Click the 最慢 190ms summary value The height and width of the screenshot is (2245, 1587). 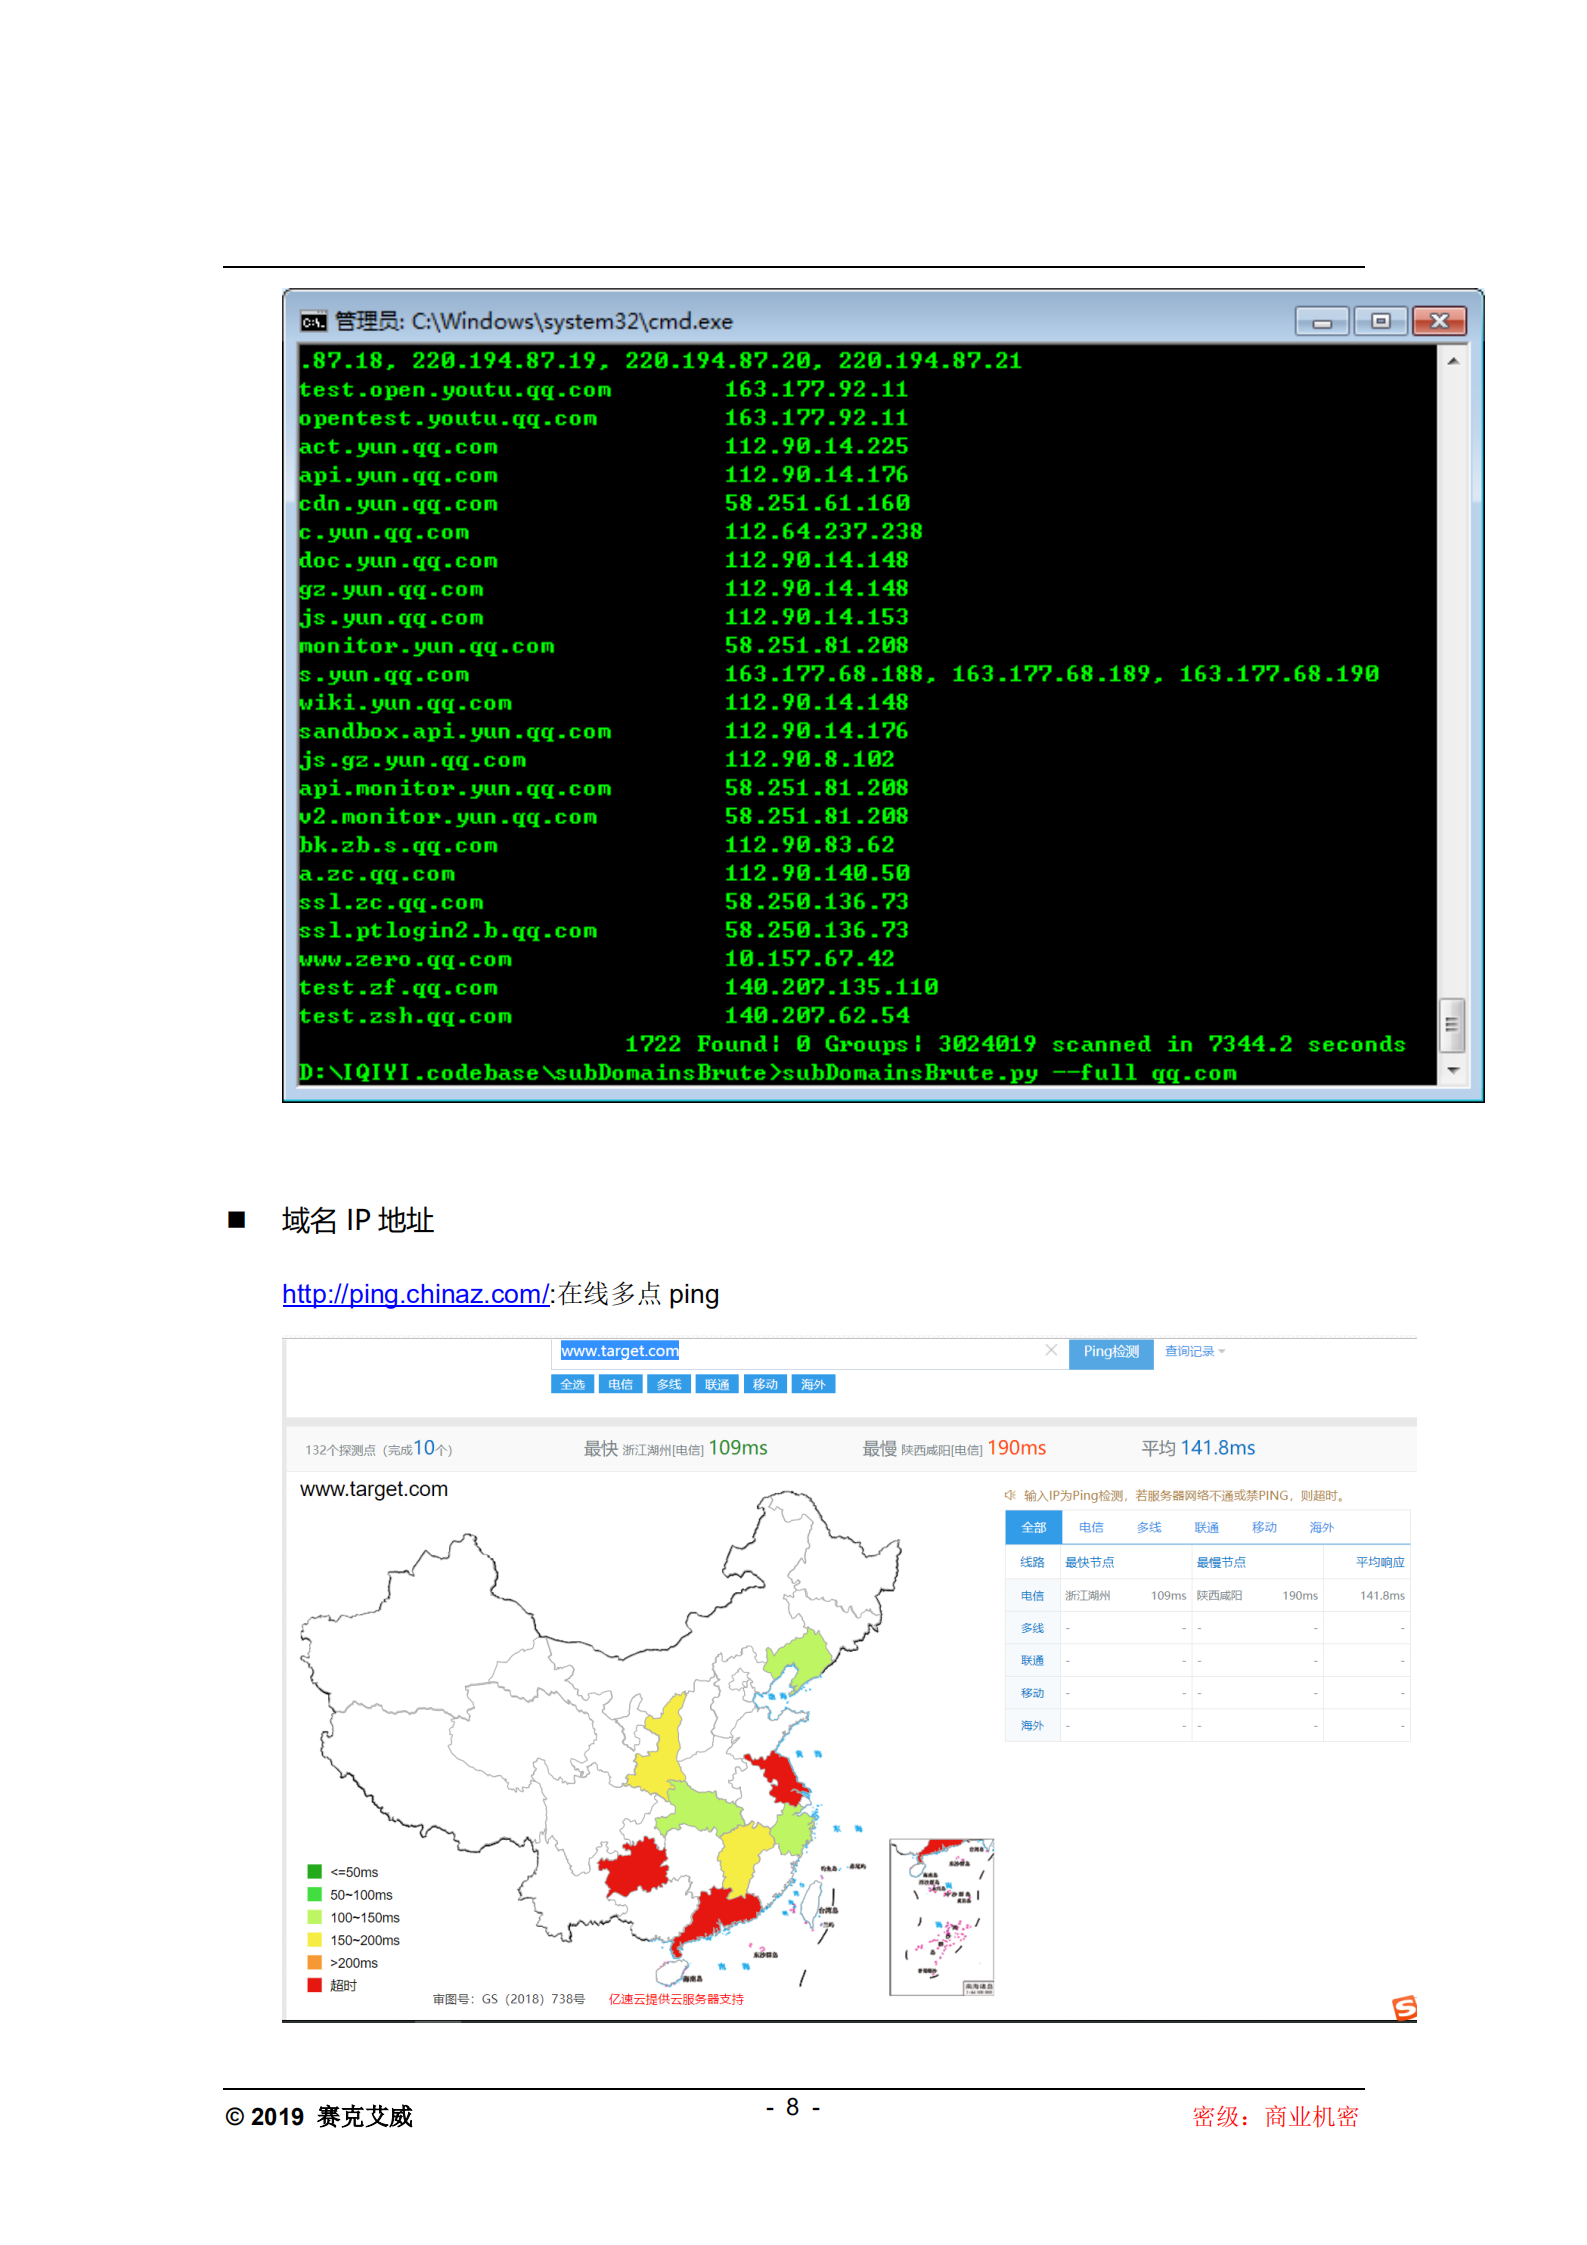(1016, 1448)
